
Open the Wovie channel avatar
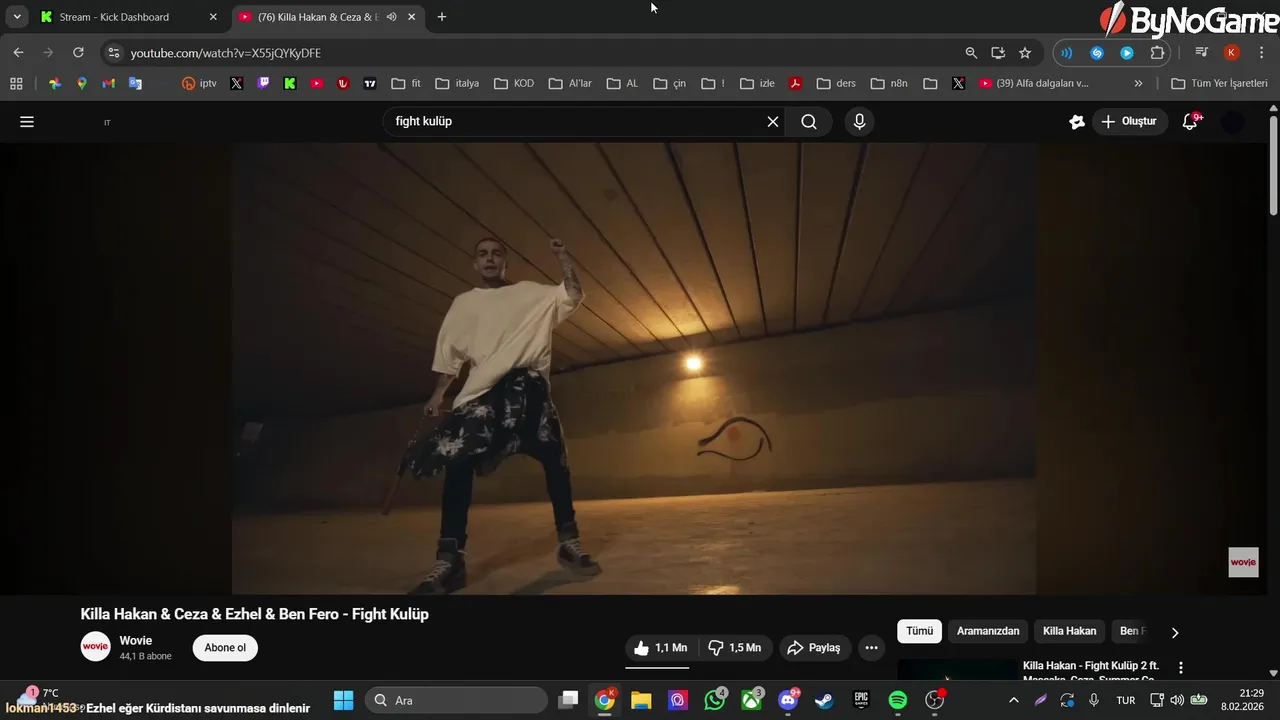(x=95, y=647)
